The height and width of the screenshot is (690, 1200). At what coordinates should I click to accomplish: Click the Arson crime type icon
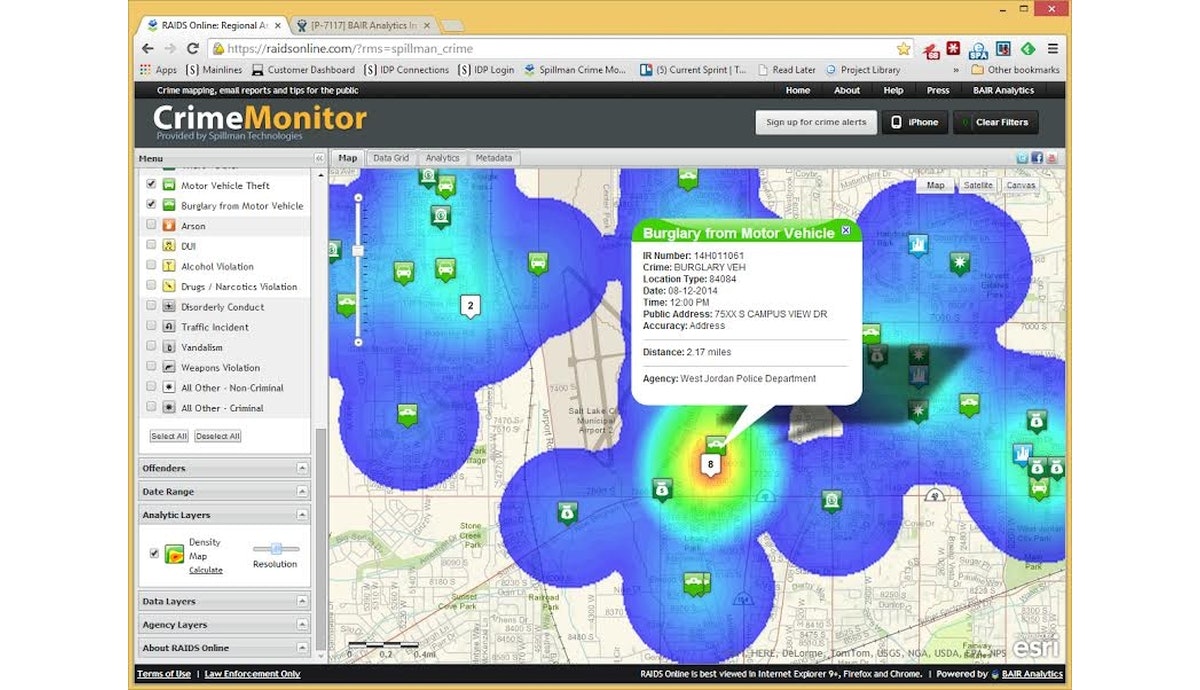[168, 226]
